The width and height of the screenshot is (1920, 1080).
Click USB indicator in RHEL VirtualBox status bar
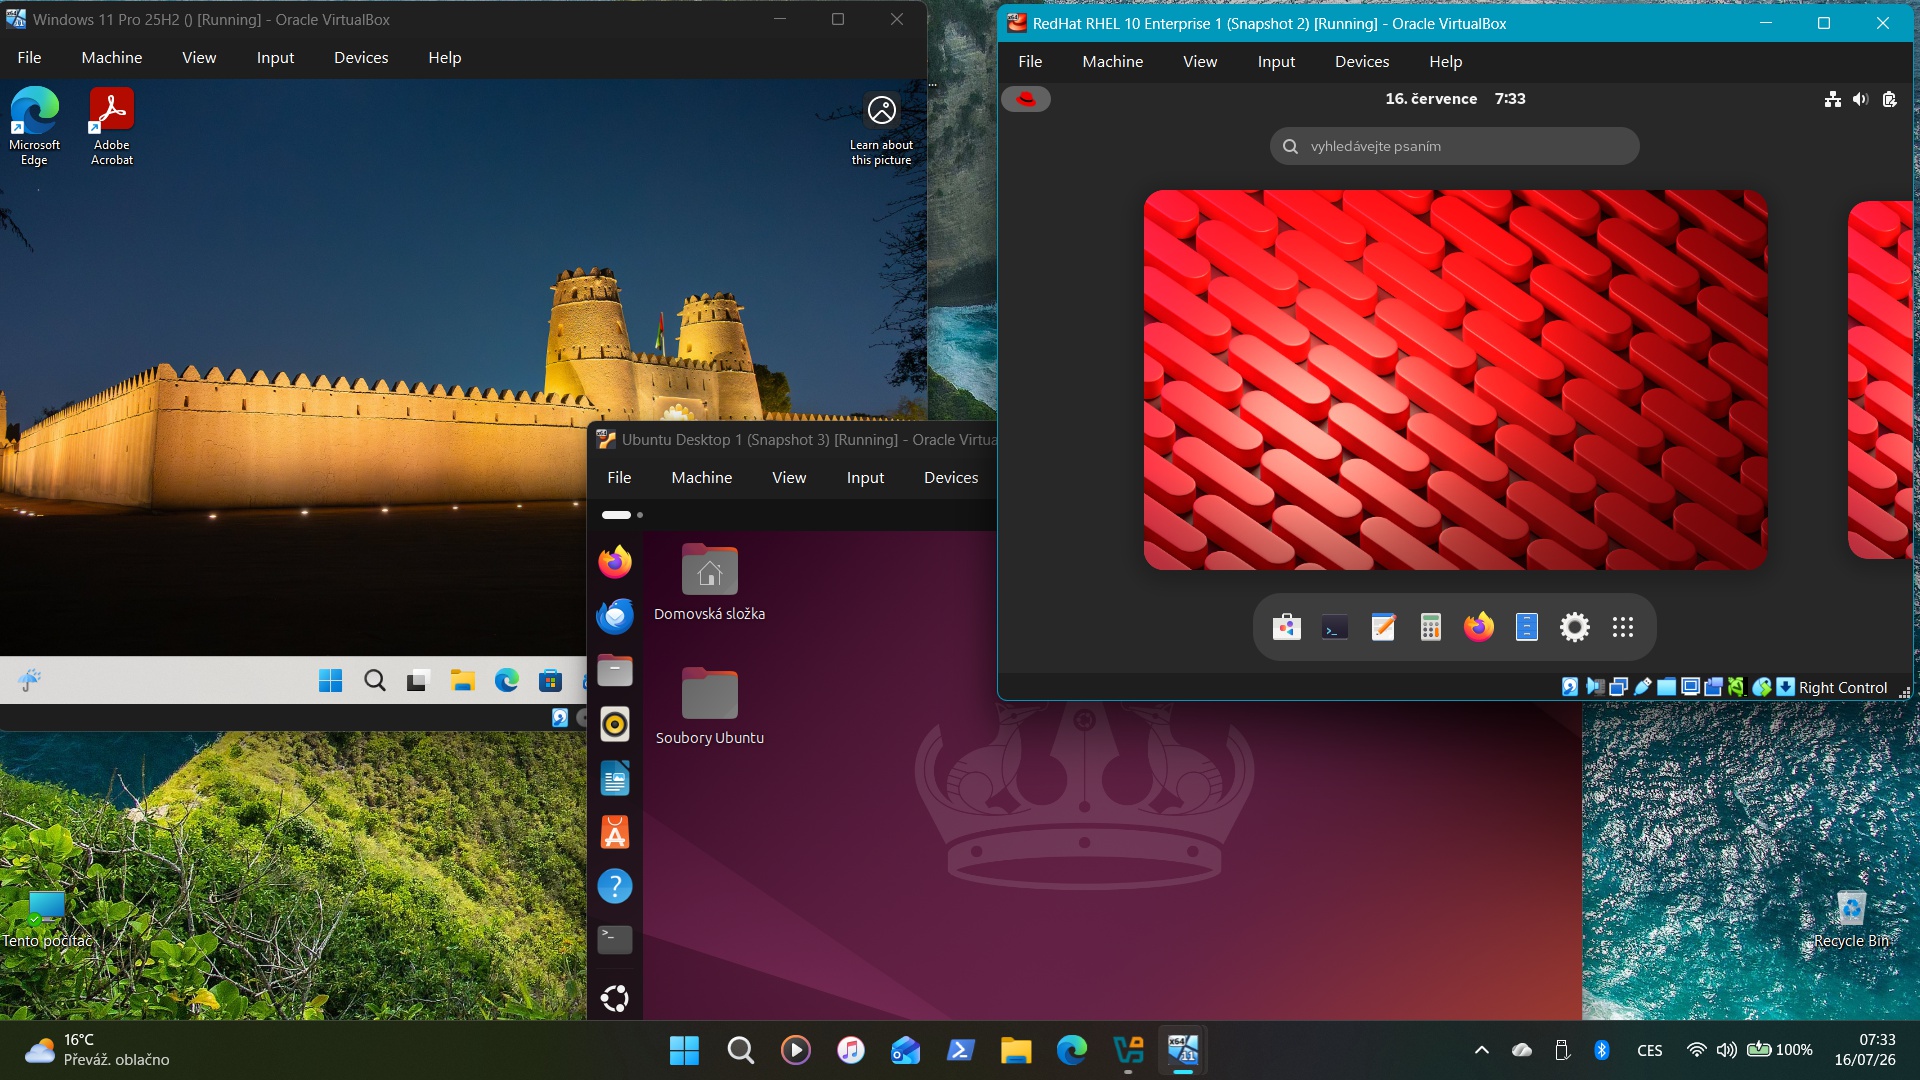1643,687
